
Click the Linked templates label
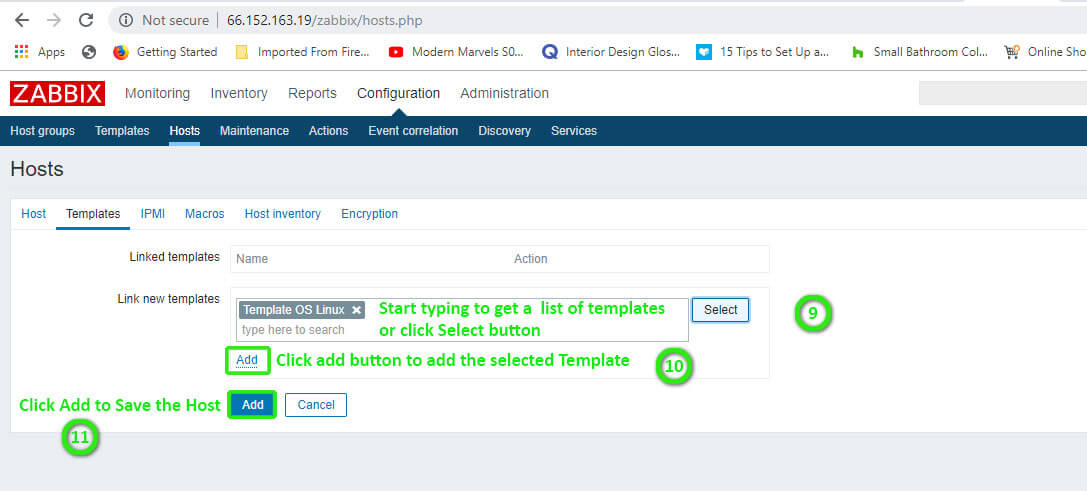point(175,257)
